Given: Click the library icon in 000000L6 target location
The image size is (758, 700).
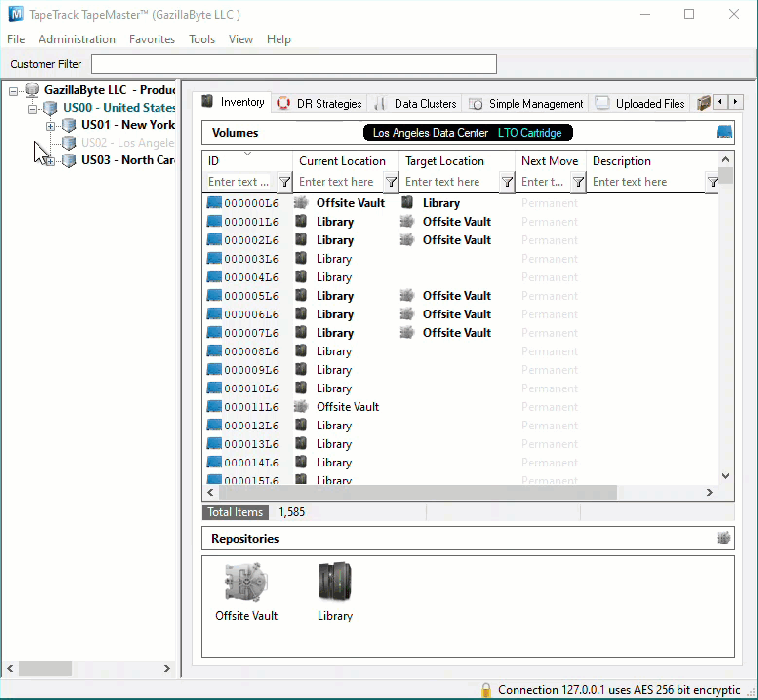Looking at the screenshot, I should 407,203.
